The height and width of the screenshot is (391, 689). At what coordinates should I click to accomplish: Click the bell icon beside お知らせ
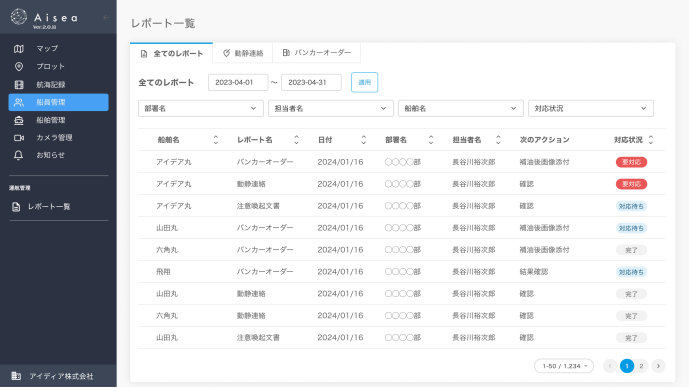pos(18,155)
